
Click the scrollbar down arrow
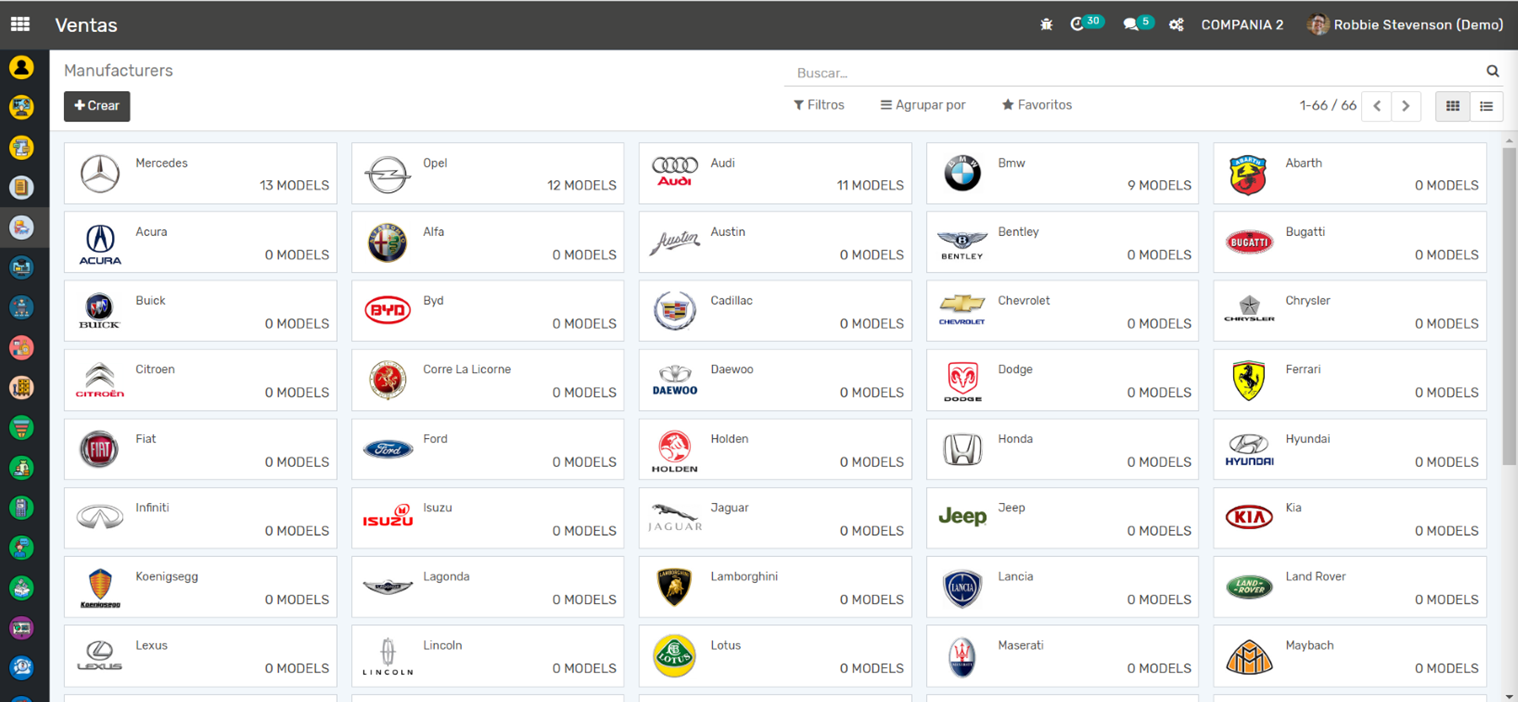[1509, 696]
